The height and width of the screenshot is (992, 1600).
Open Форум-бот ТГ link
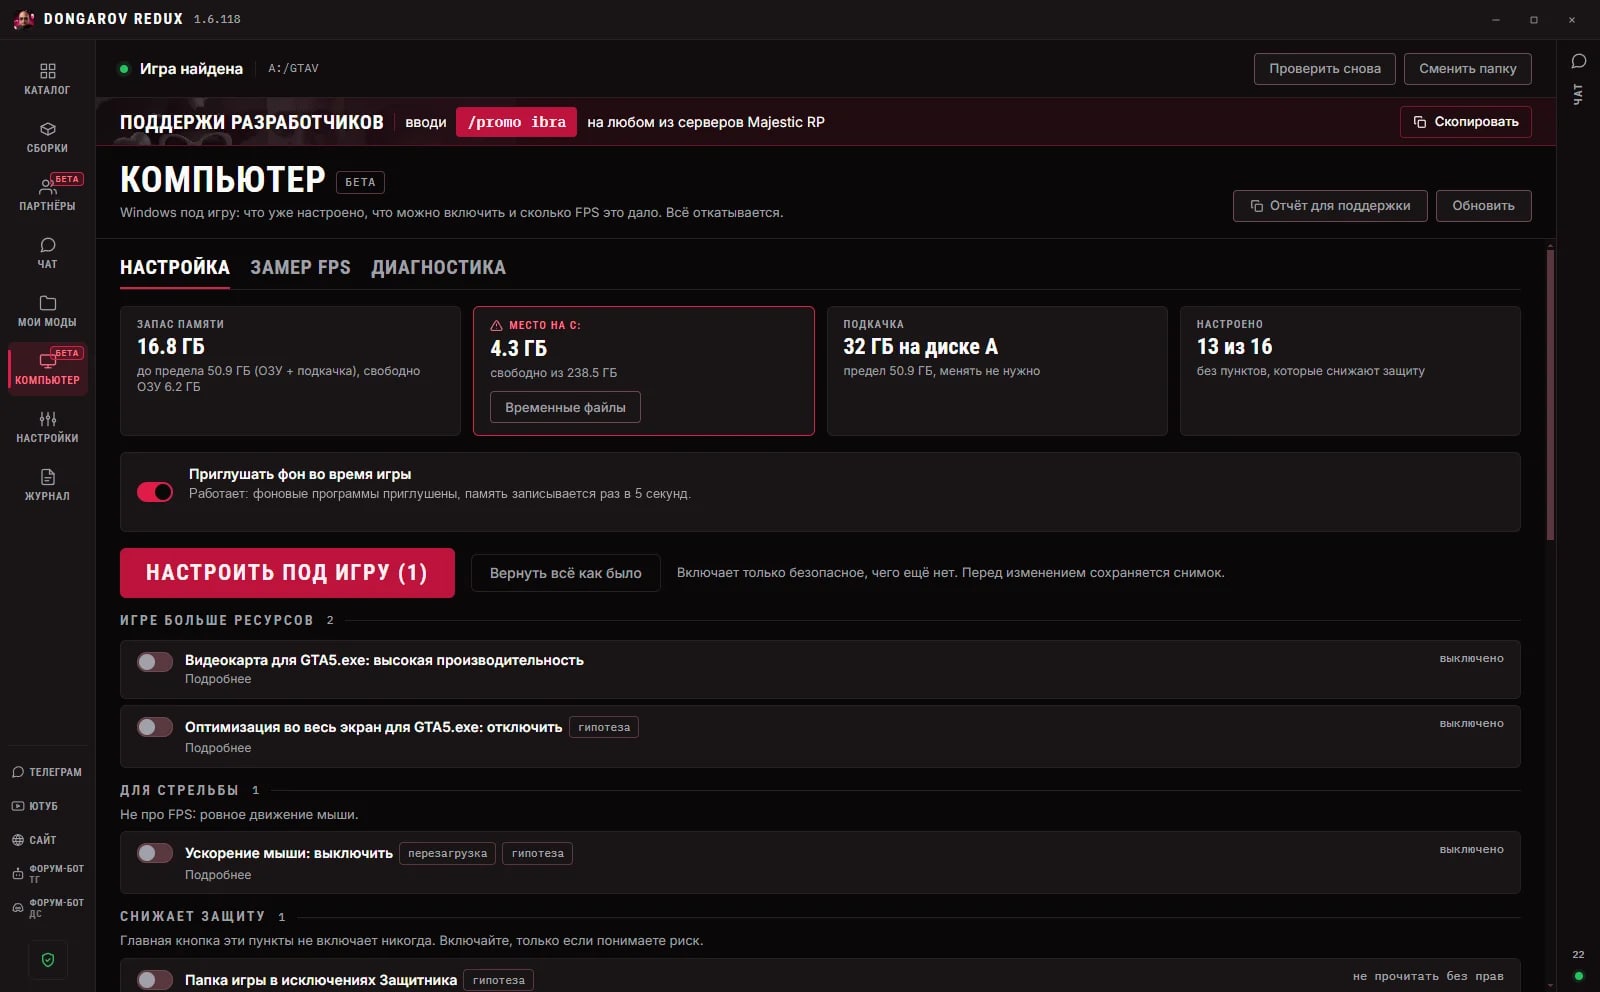tap(47, 874)
